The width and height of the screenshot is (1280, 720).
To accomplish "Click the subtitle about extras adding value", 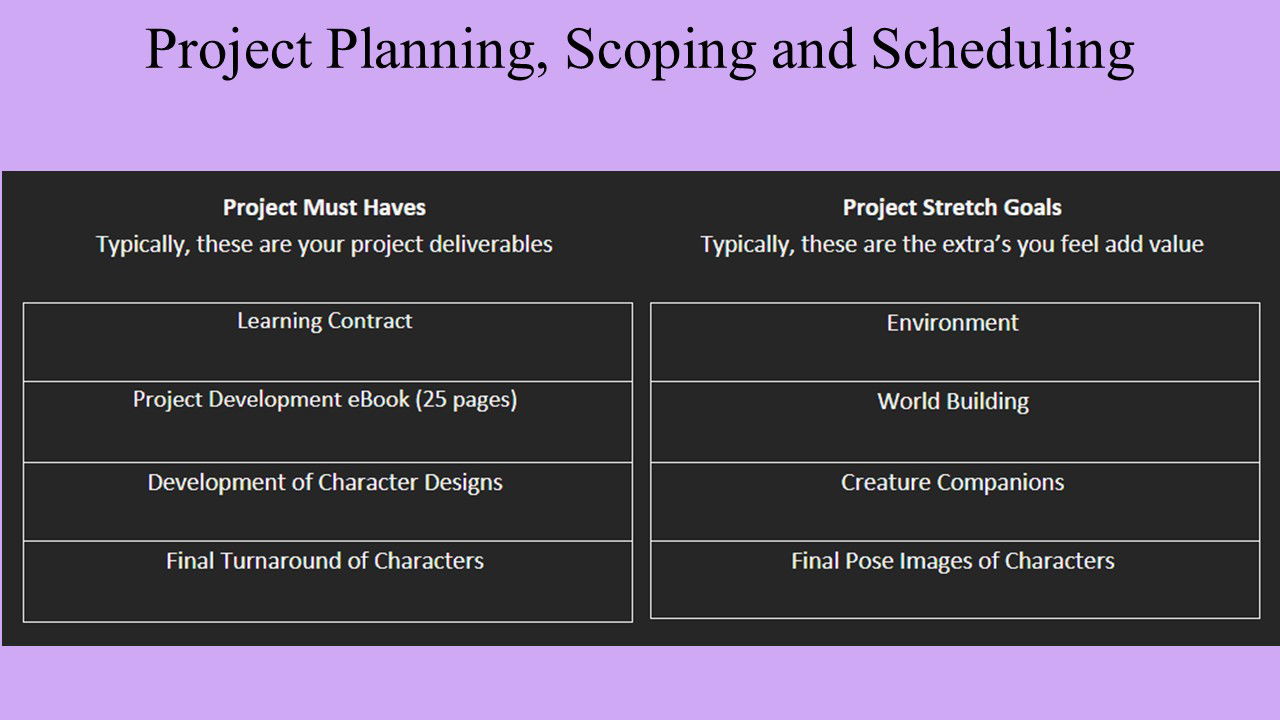I will coord(952,244).
